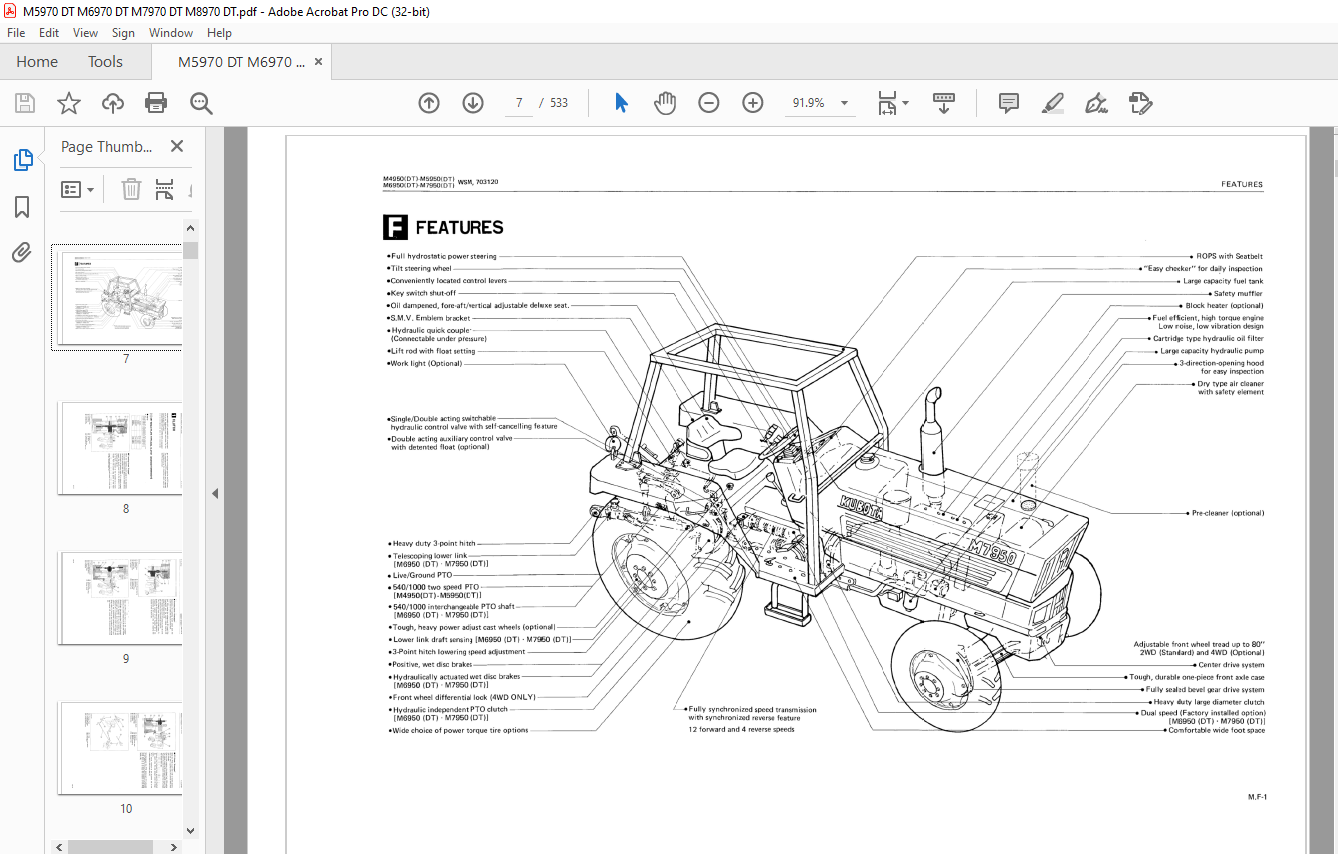This screenshot has width=1338, height=854.
Task: Select the Highlight text pen tool
Action: tap(1052, 103)
